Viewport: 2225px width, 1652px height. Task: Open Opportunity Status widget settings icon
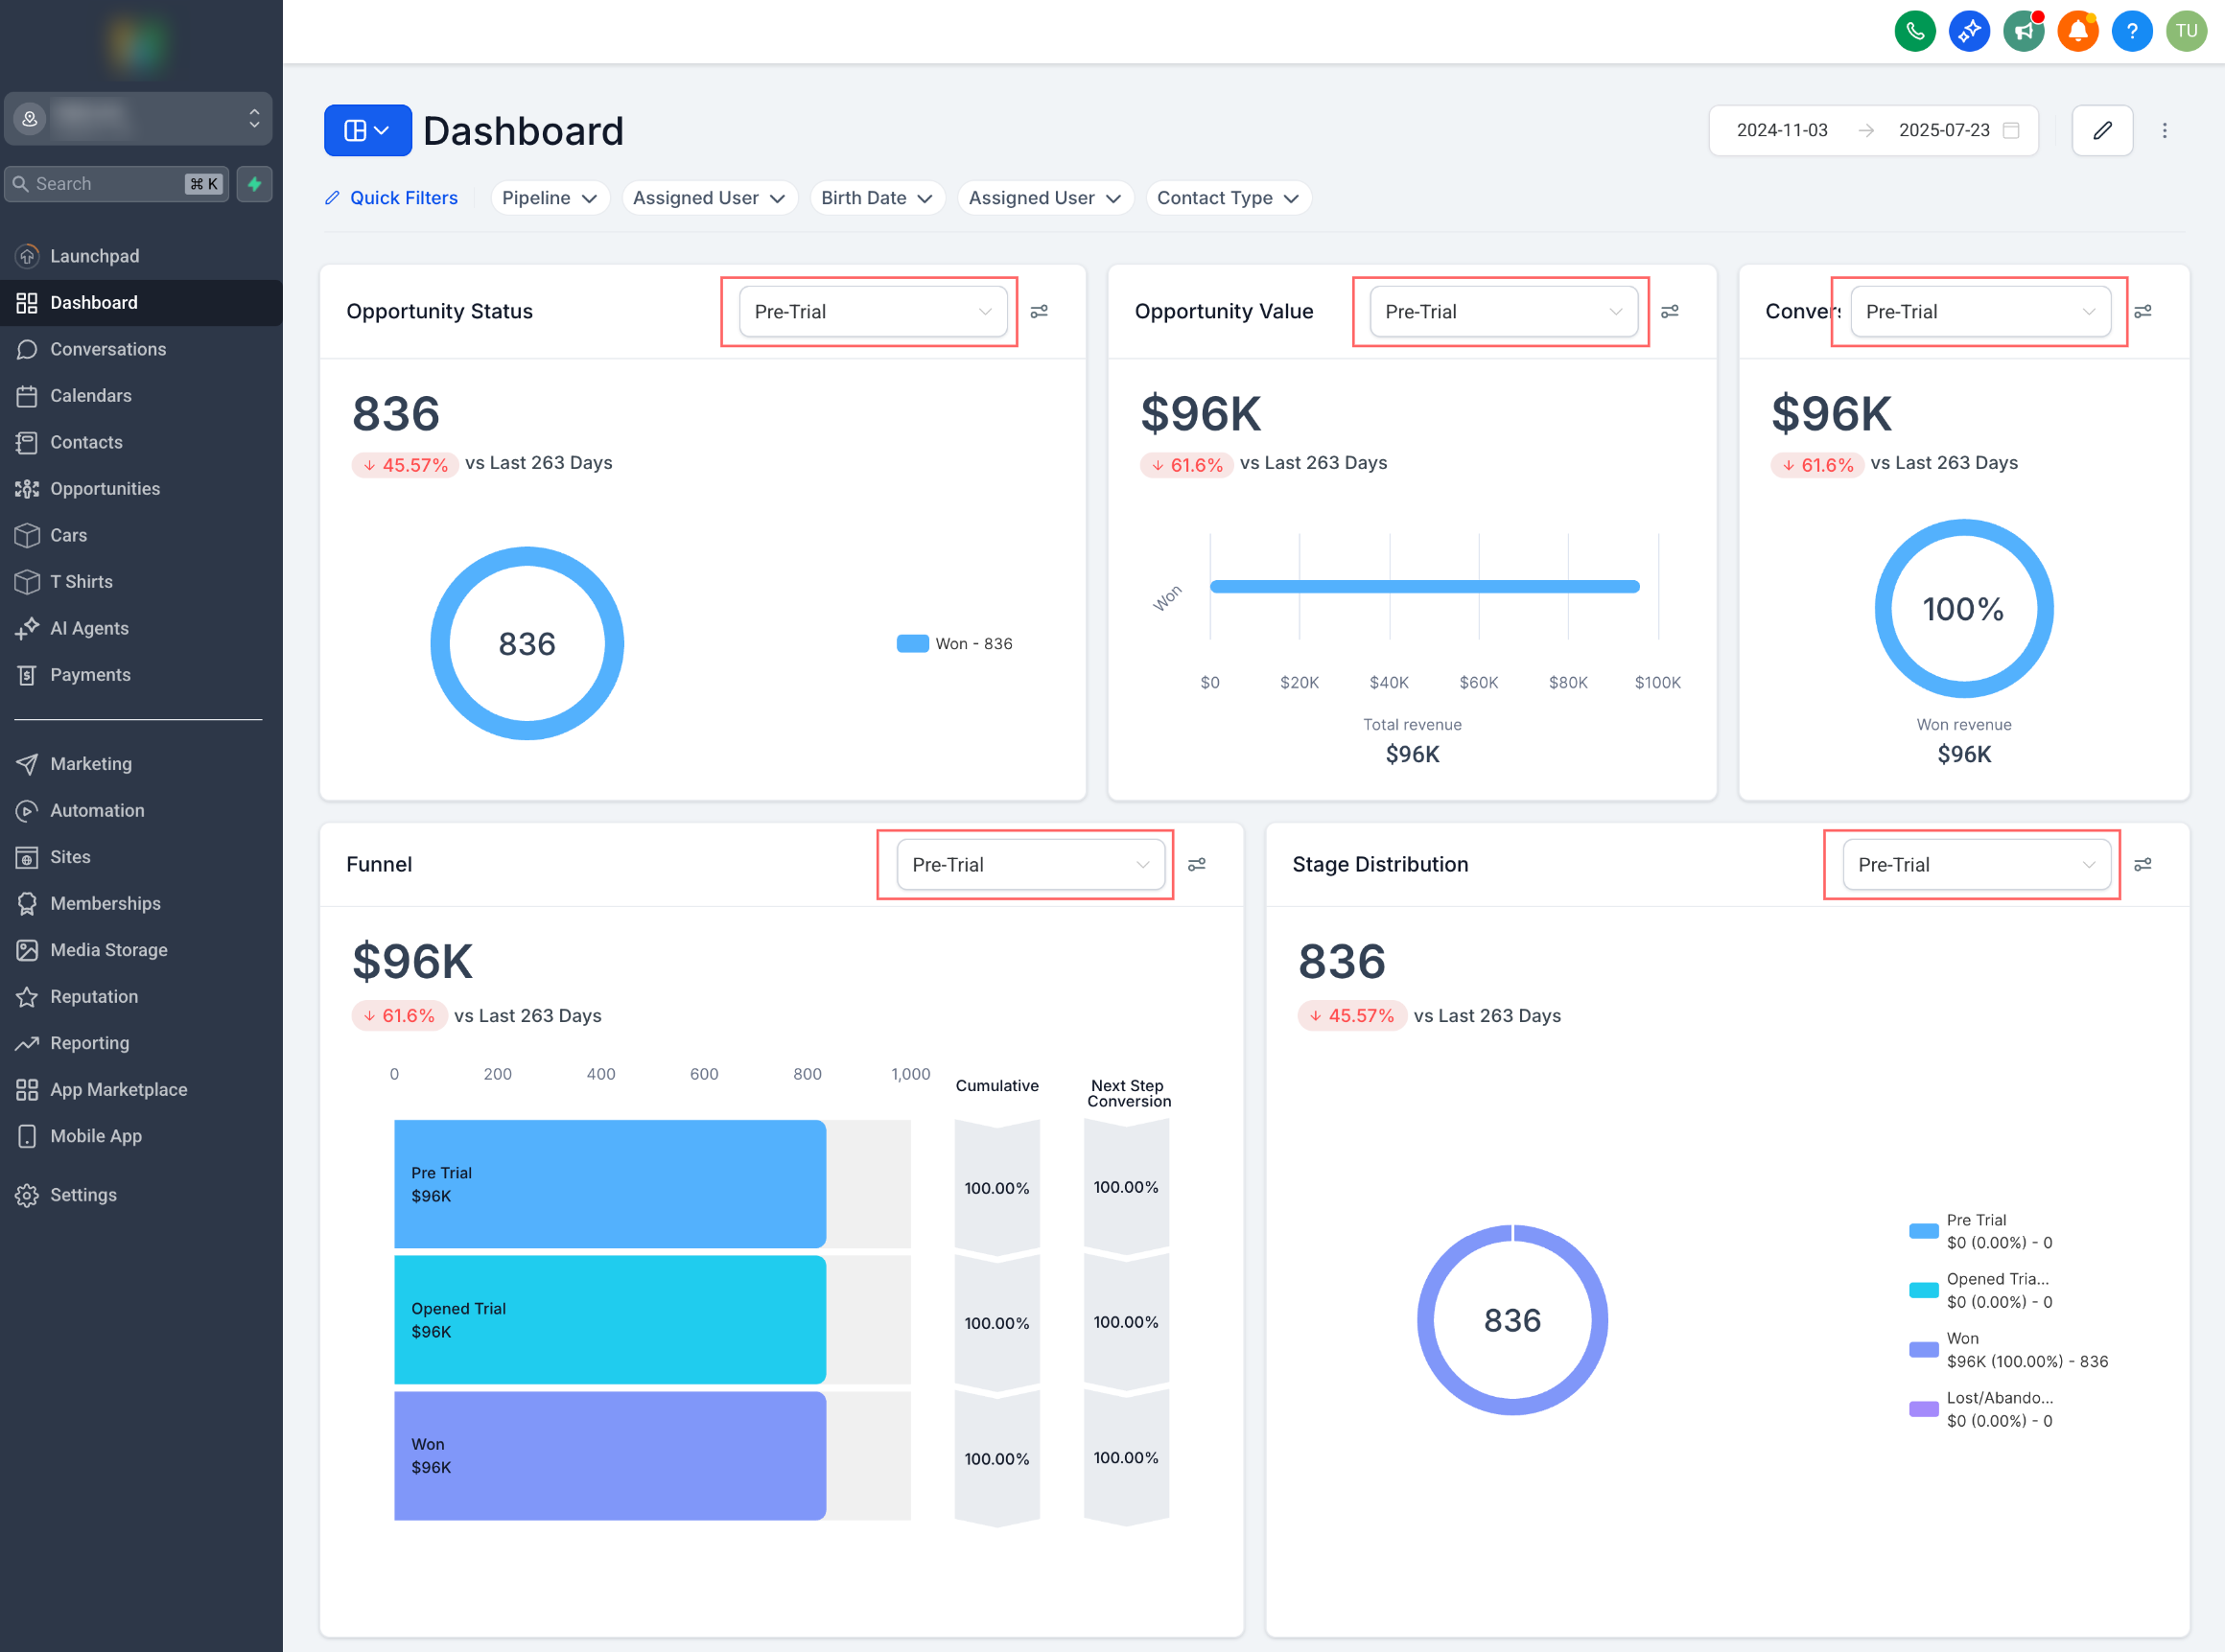1039,312
